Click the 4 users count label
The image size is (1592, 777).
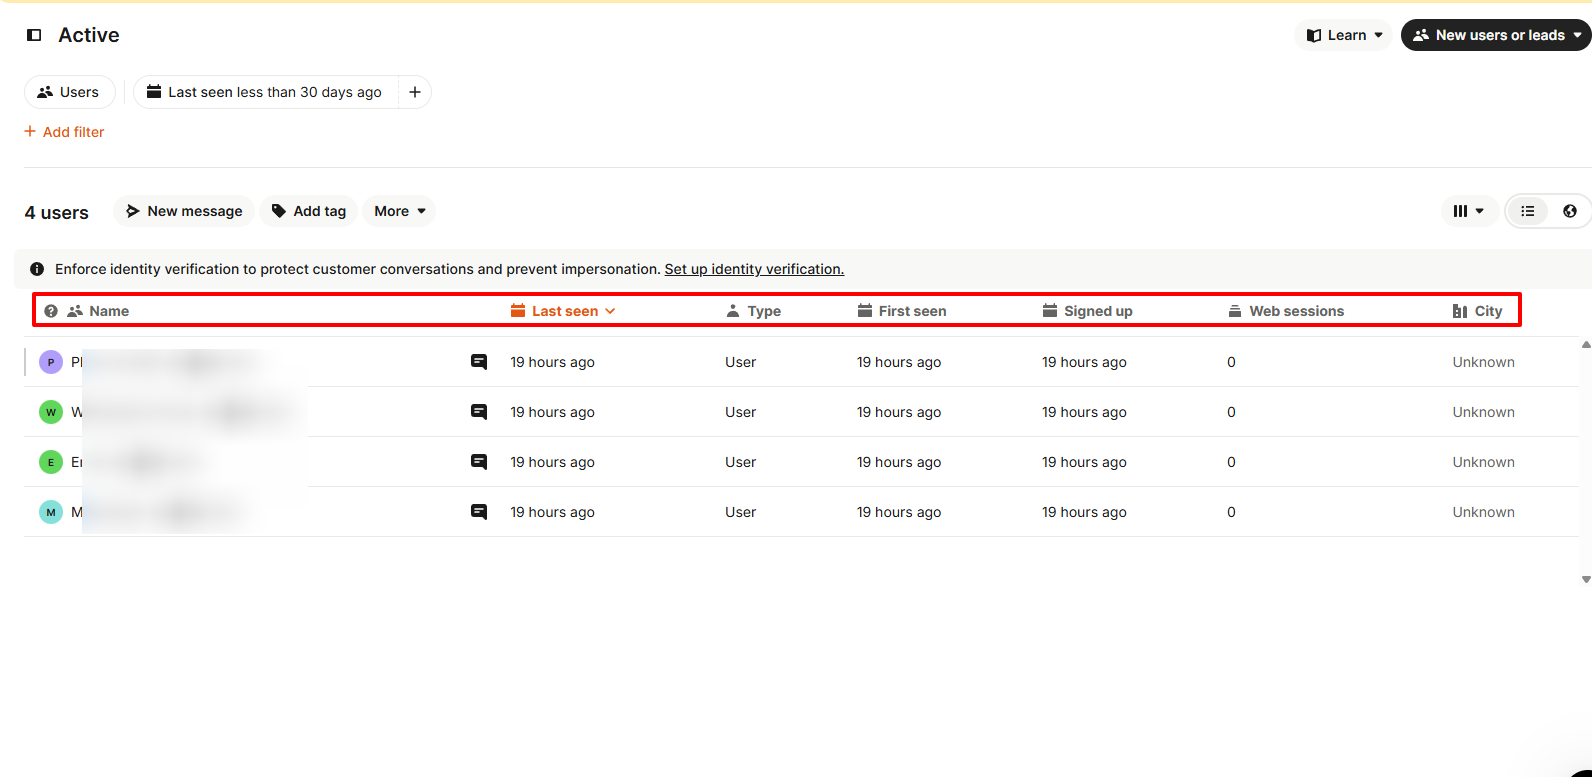click(57, 213)
